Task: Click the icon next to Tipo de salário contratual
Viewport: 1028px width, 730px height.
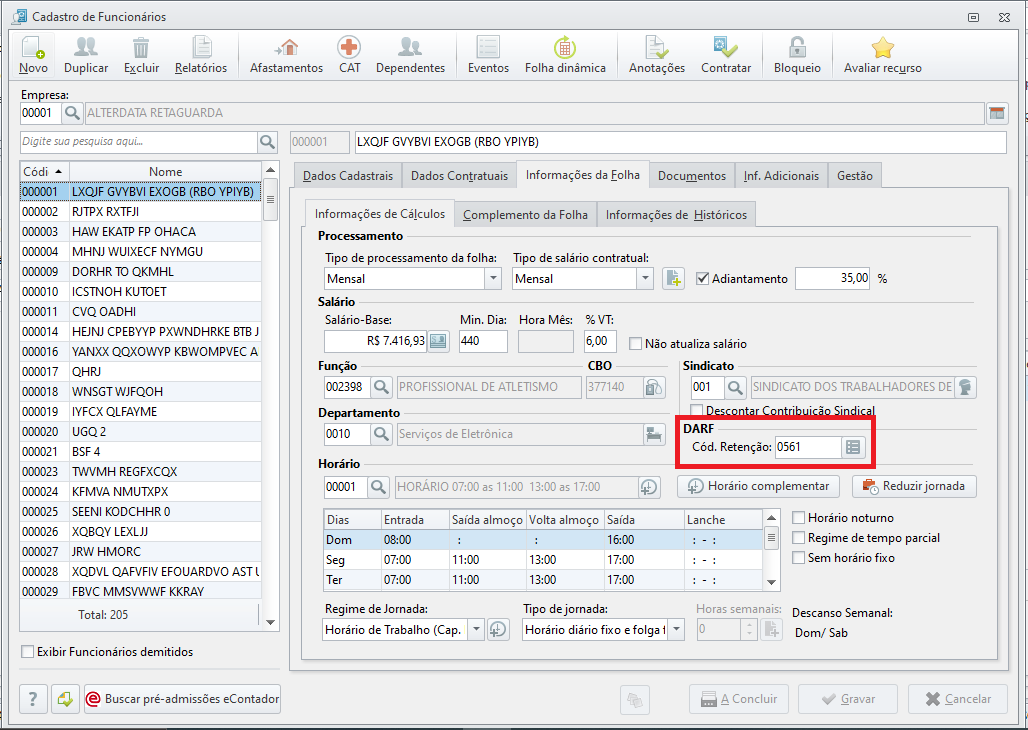Action: pos(673,279)
